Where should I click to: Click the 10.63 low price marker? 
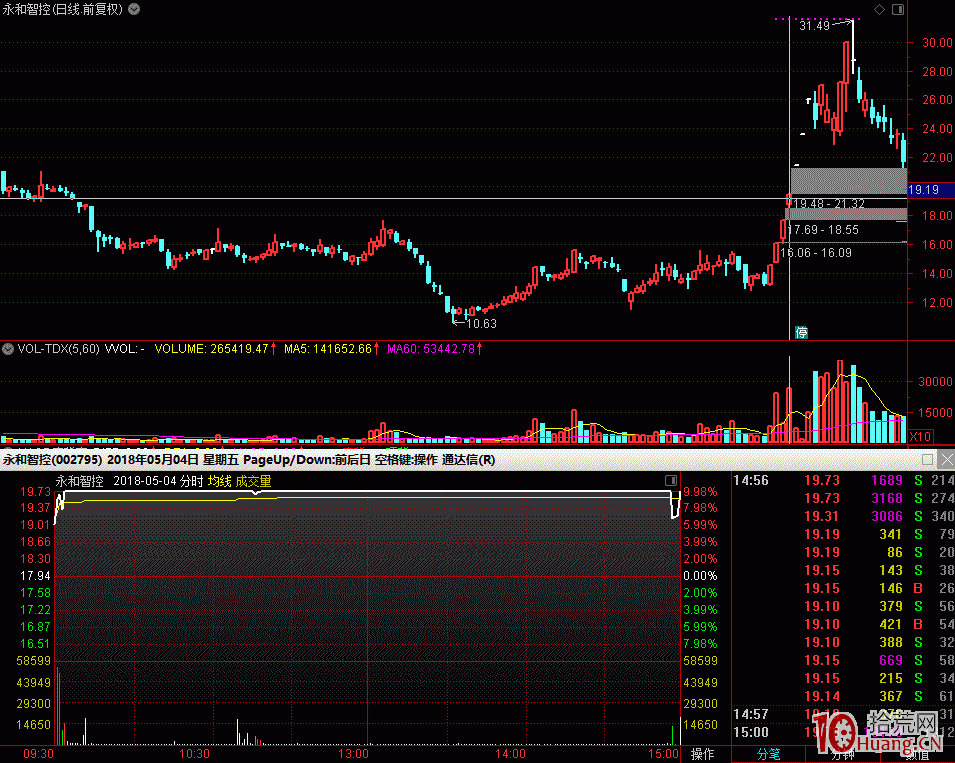pos(481,324)
